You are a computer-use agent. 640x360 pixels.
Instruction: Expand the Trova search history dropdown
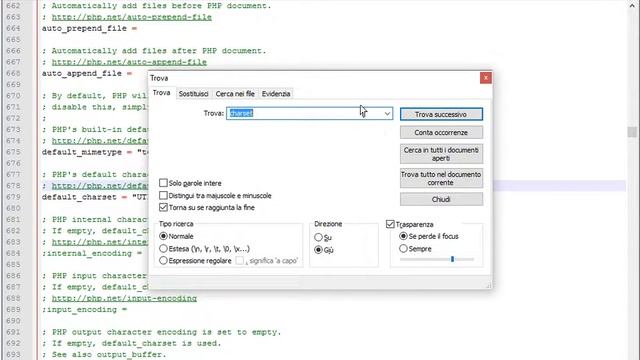[x=387, y=113]
